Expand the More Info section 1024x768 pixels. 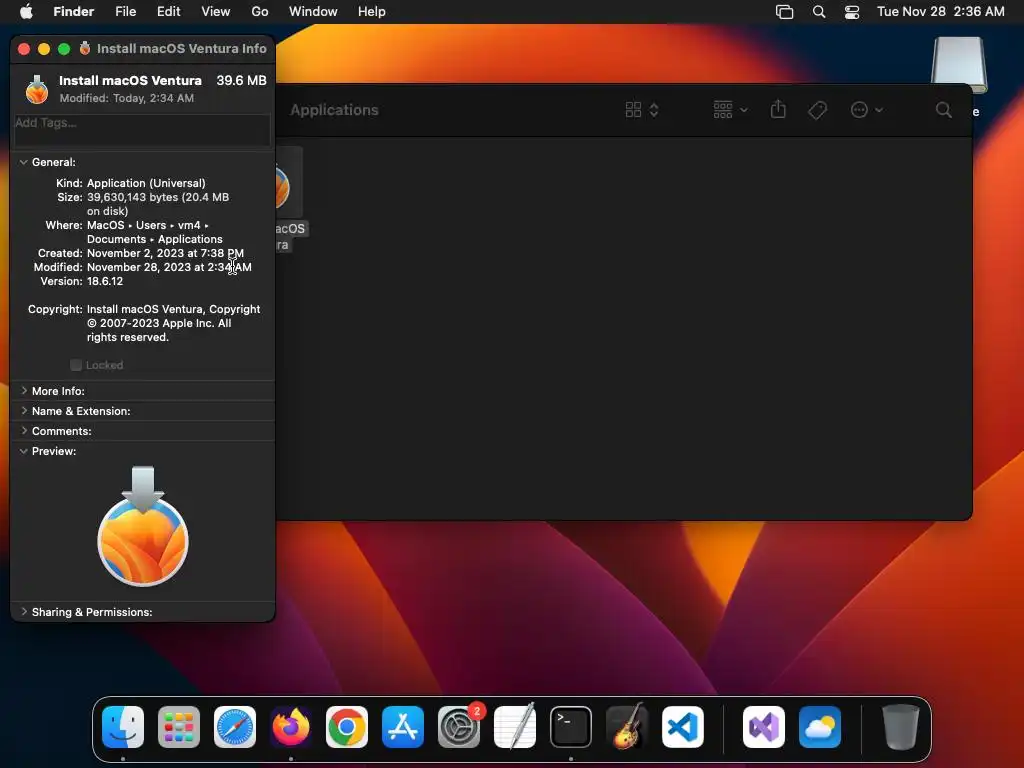point(24,391)
